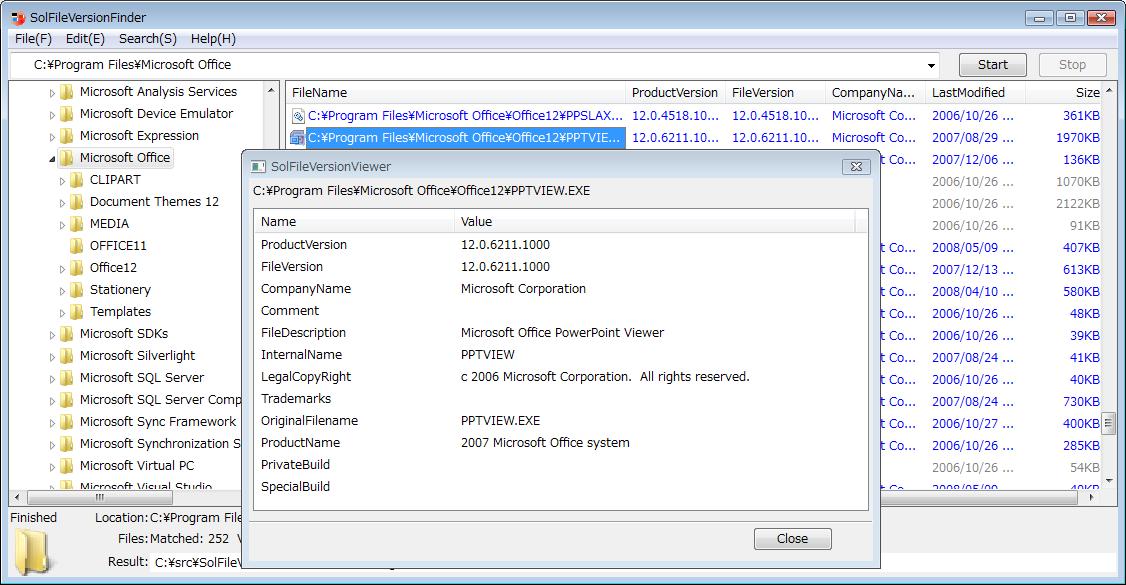Click the folder tree horizontal scrollbar thumb

pos(100,497)
